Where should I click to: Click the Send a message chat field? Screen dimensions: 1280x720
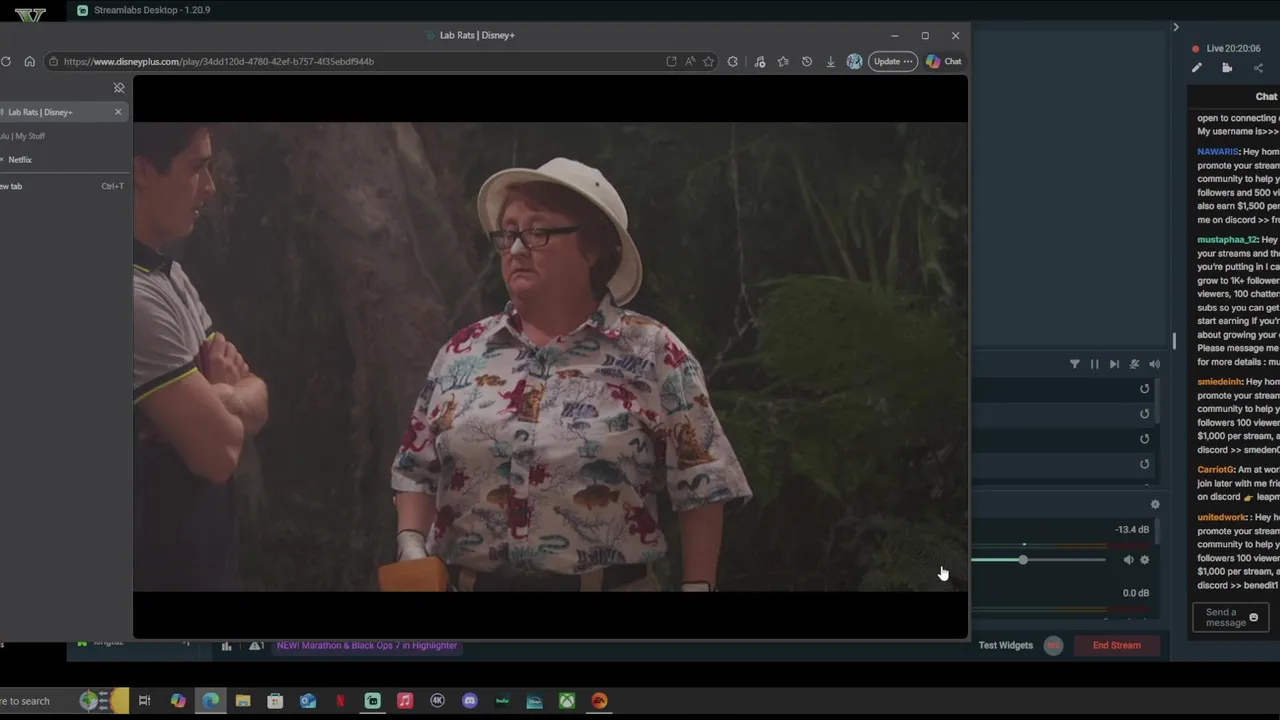tap(1231, 618)
